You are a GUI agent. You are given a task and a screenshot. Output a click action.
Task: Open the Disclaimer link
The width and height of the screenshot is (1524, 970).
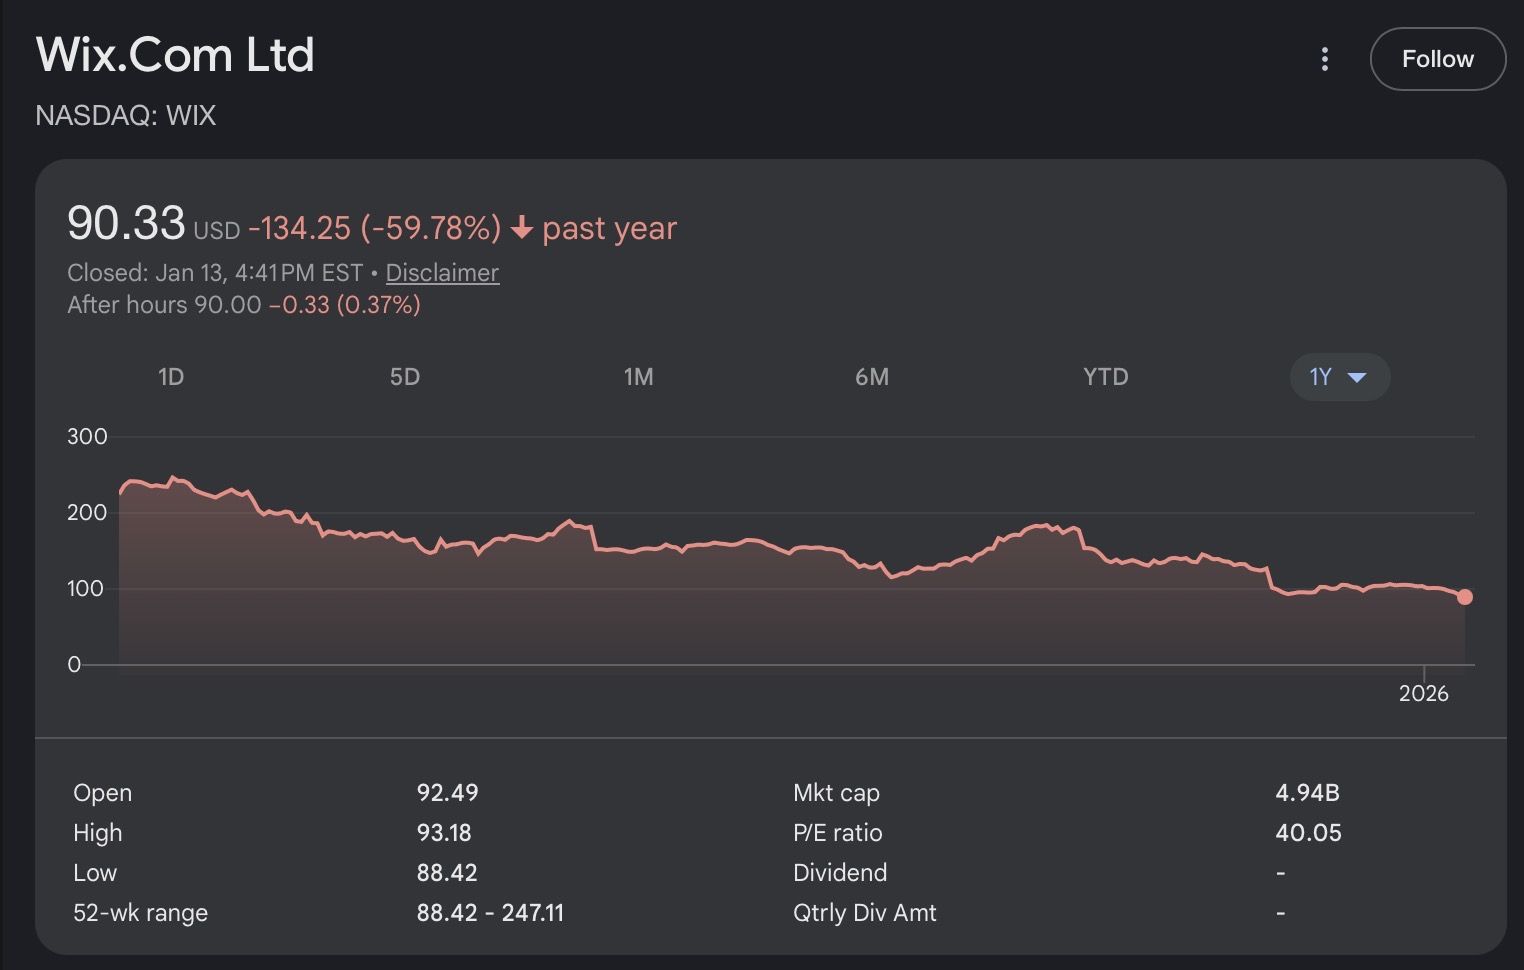coord(442,273)
